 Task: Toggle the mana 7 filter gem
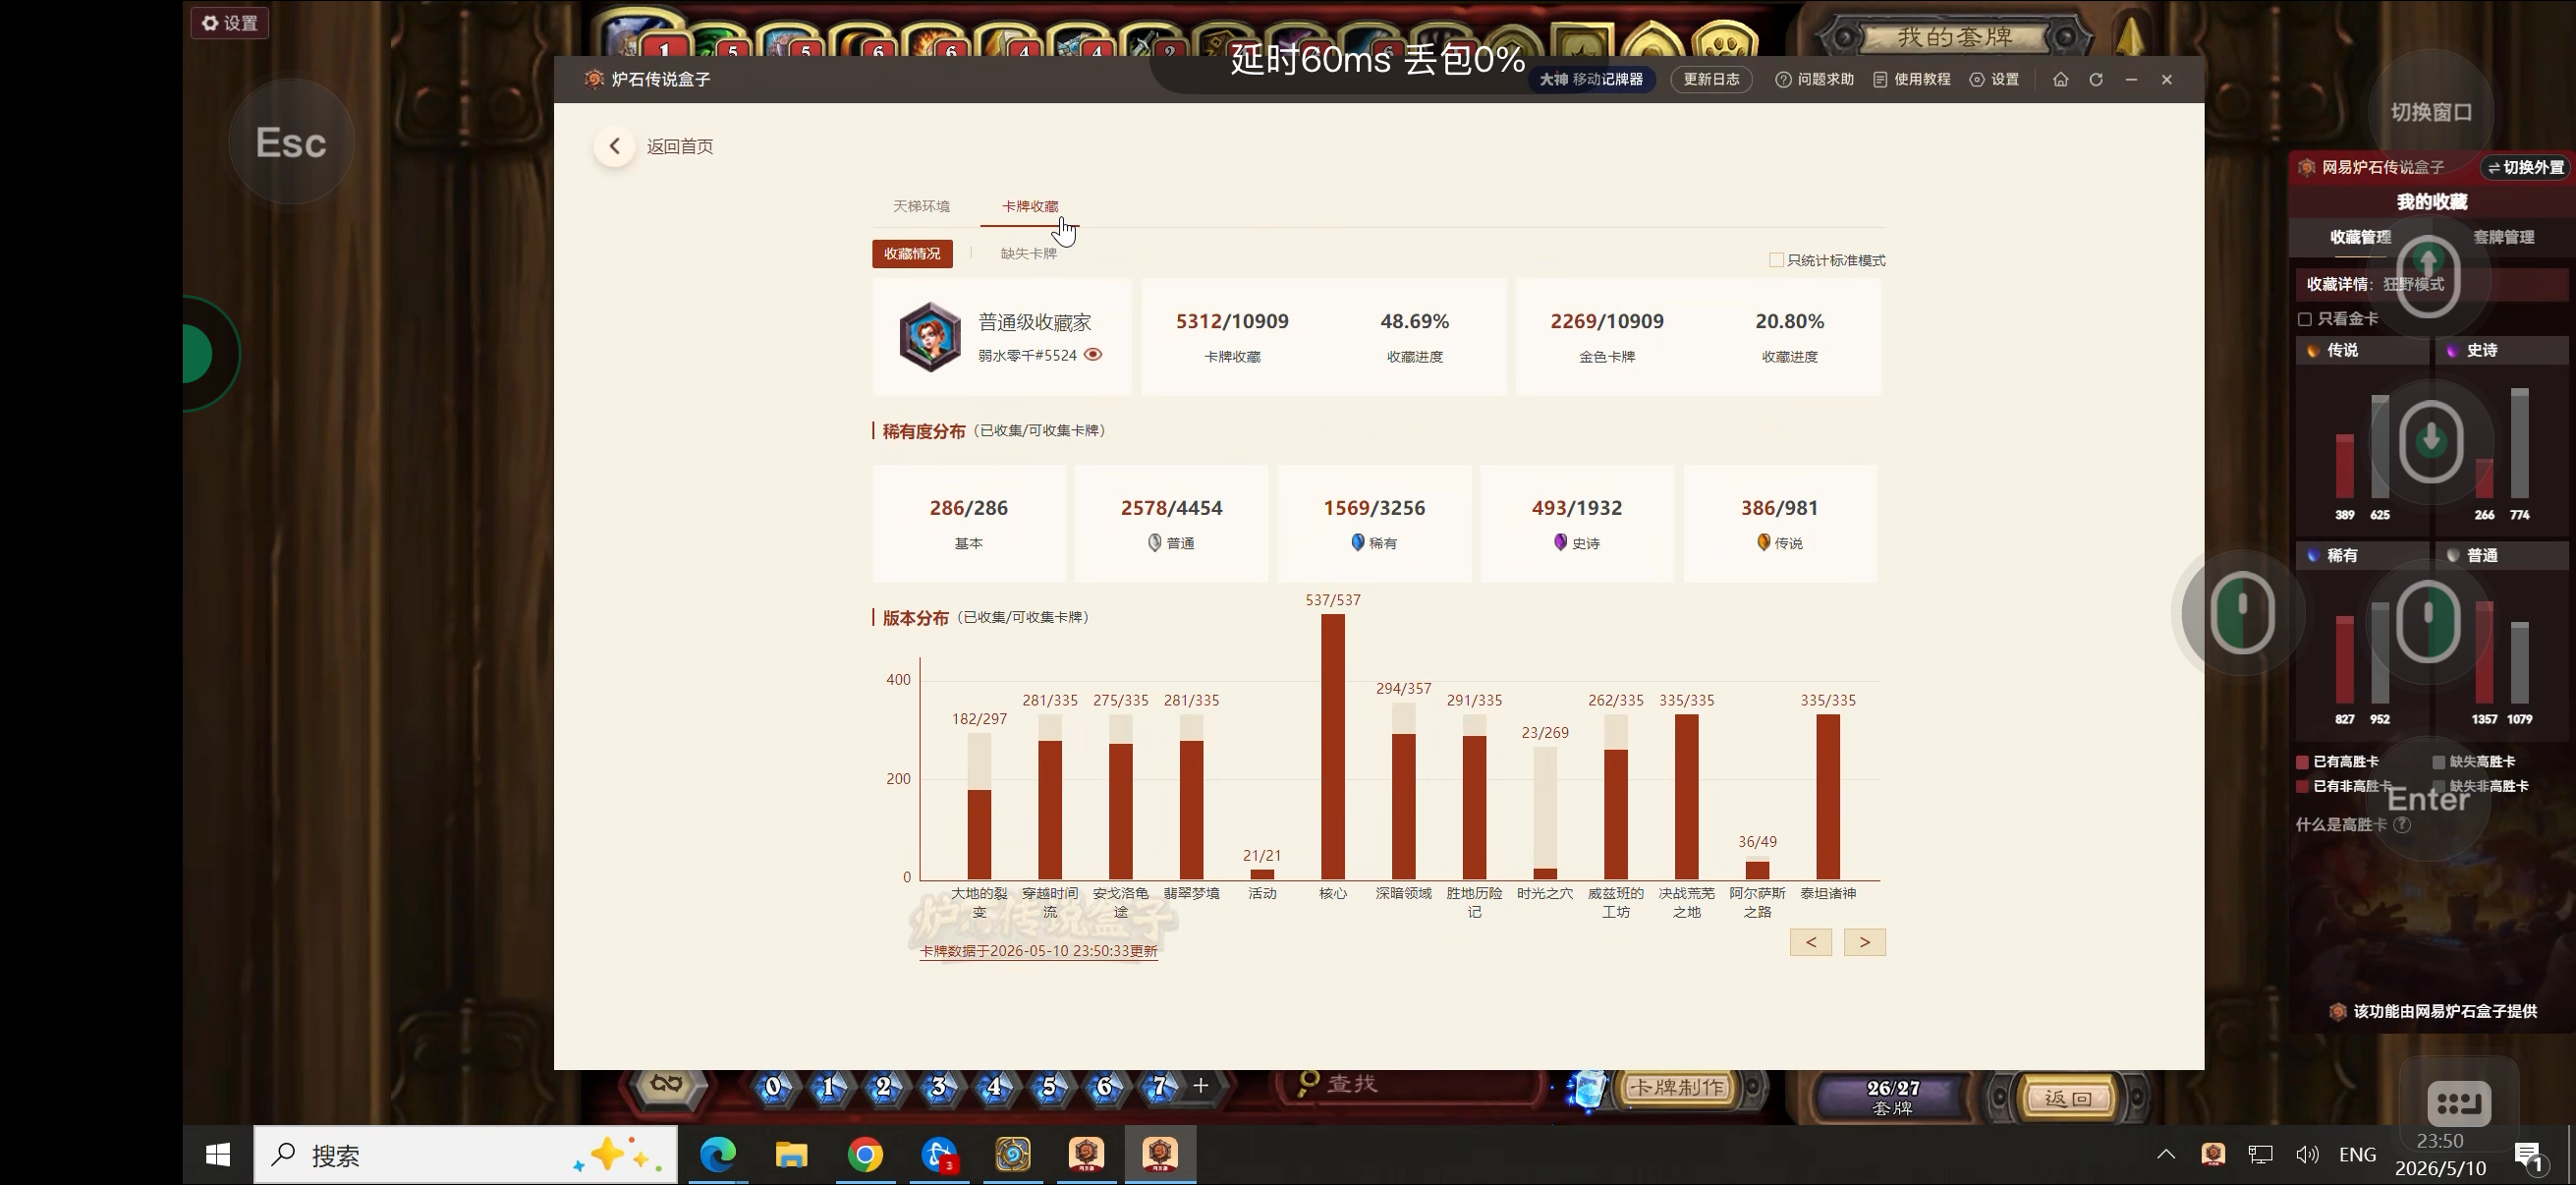pyautogui.click(x=1160, y=1086)
